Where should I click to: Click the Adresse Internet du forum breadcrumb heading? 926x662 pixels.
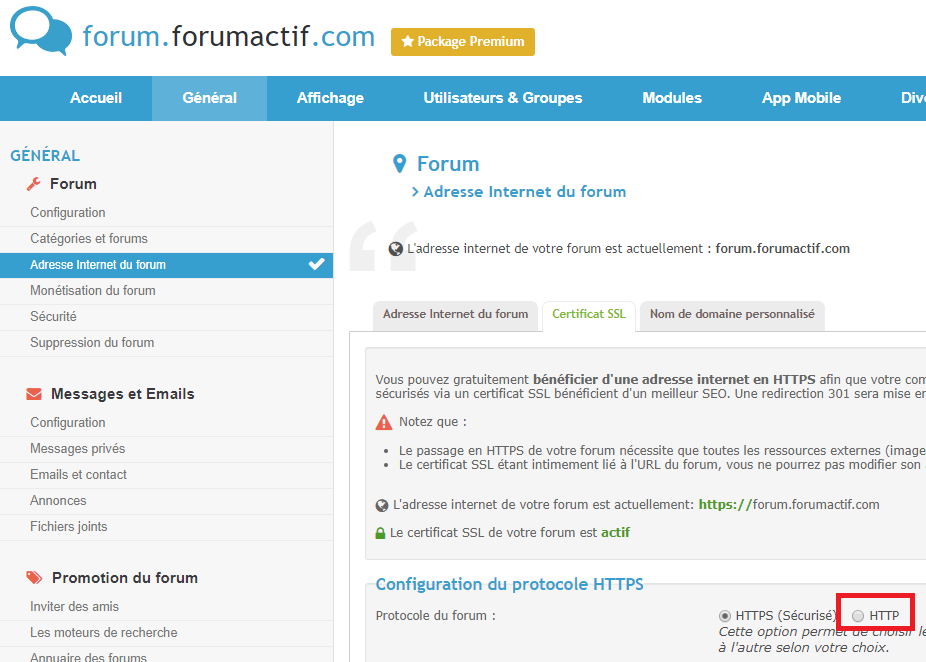tap(525, 192)
